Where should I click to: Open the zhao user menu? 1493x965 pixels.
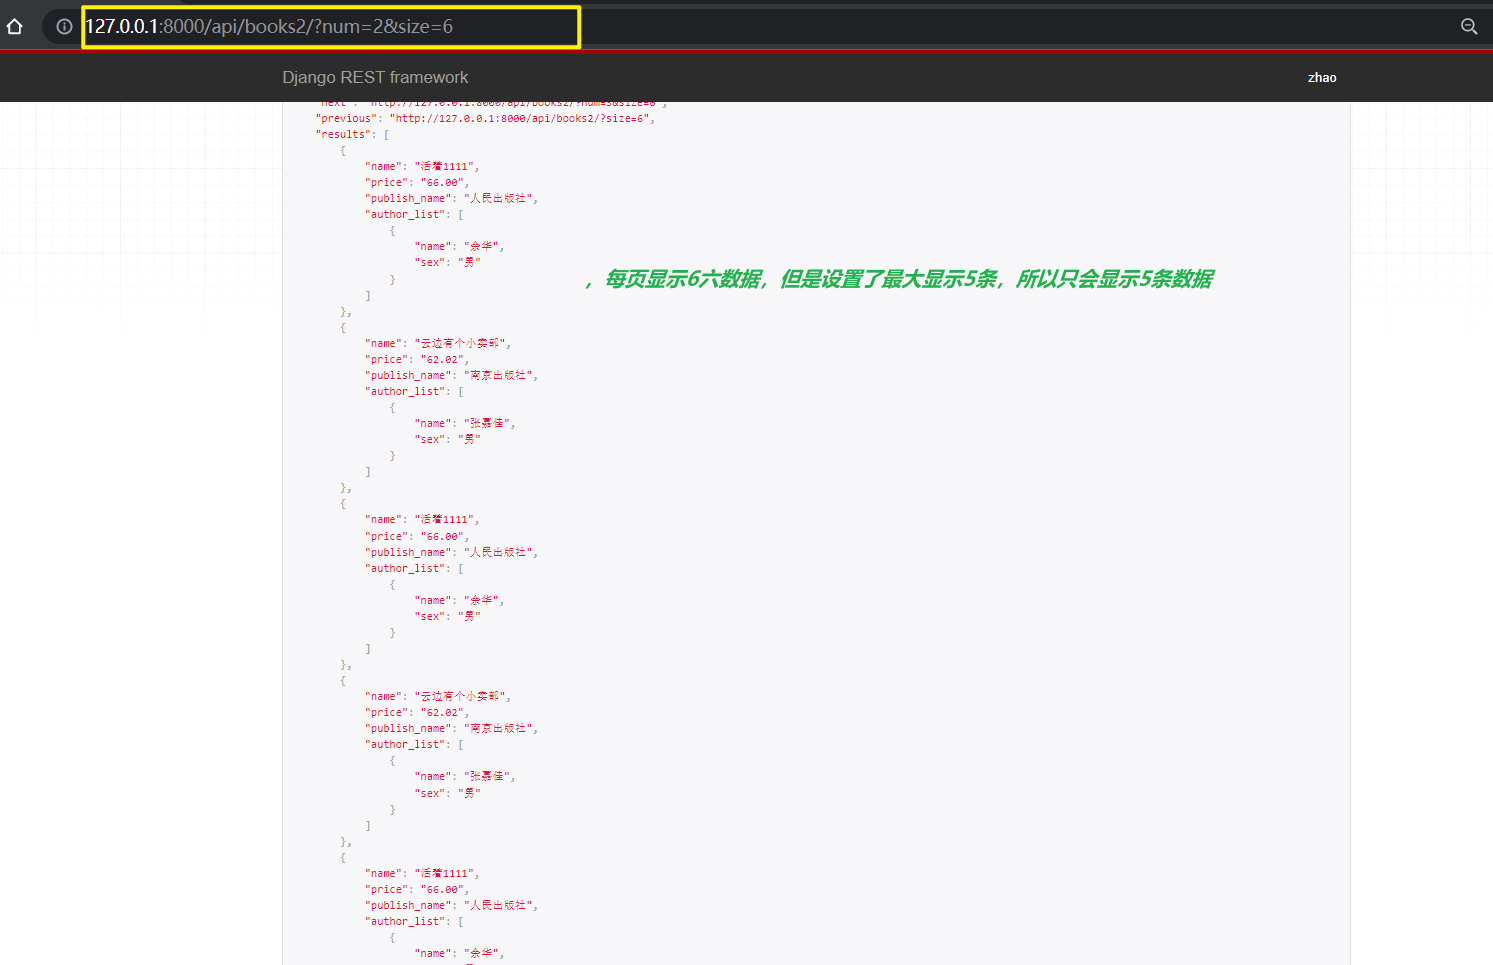click(x=1322, y=77)
